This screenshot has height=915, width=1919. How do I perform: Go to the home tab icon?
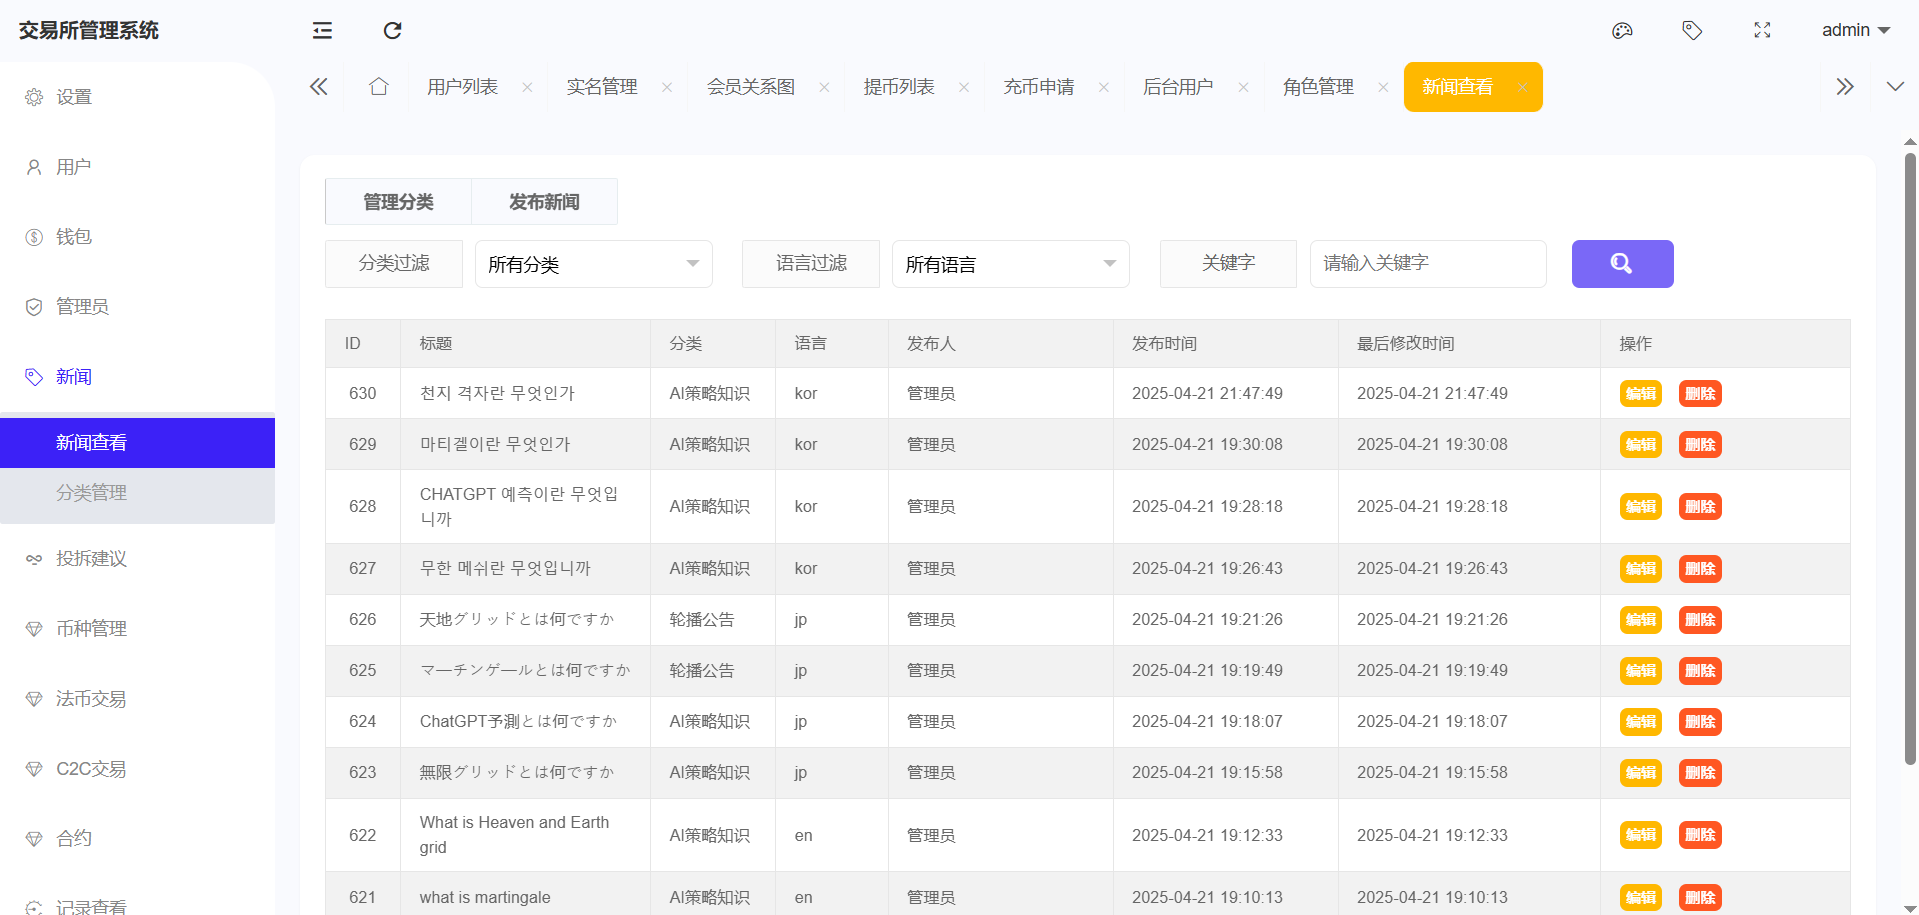378,87
